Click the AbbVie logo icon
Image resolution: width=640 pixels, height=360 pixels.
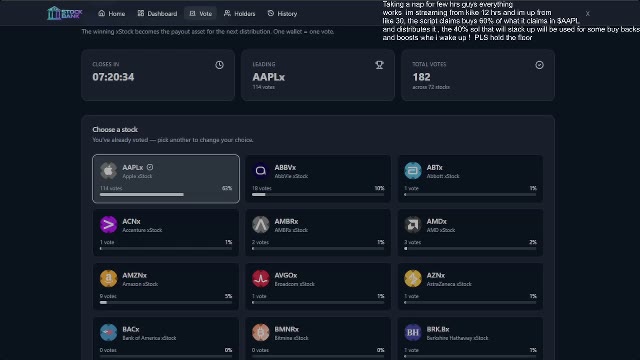click(x=260, y=171)
